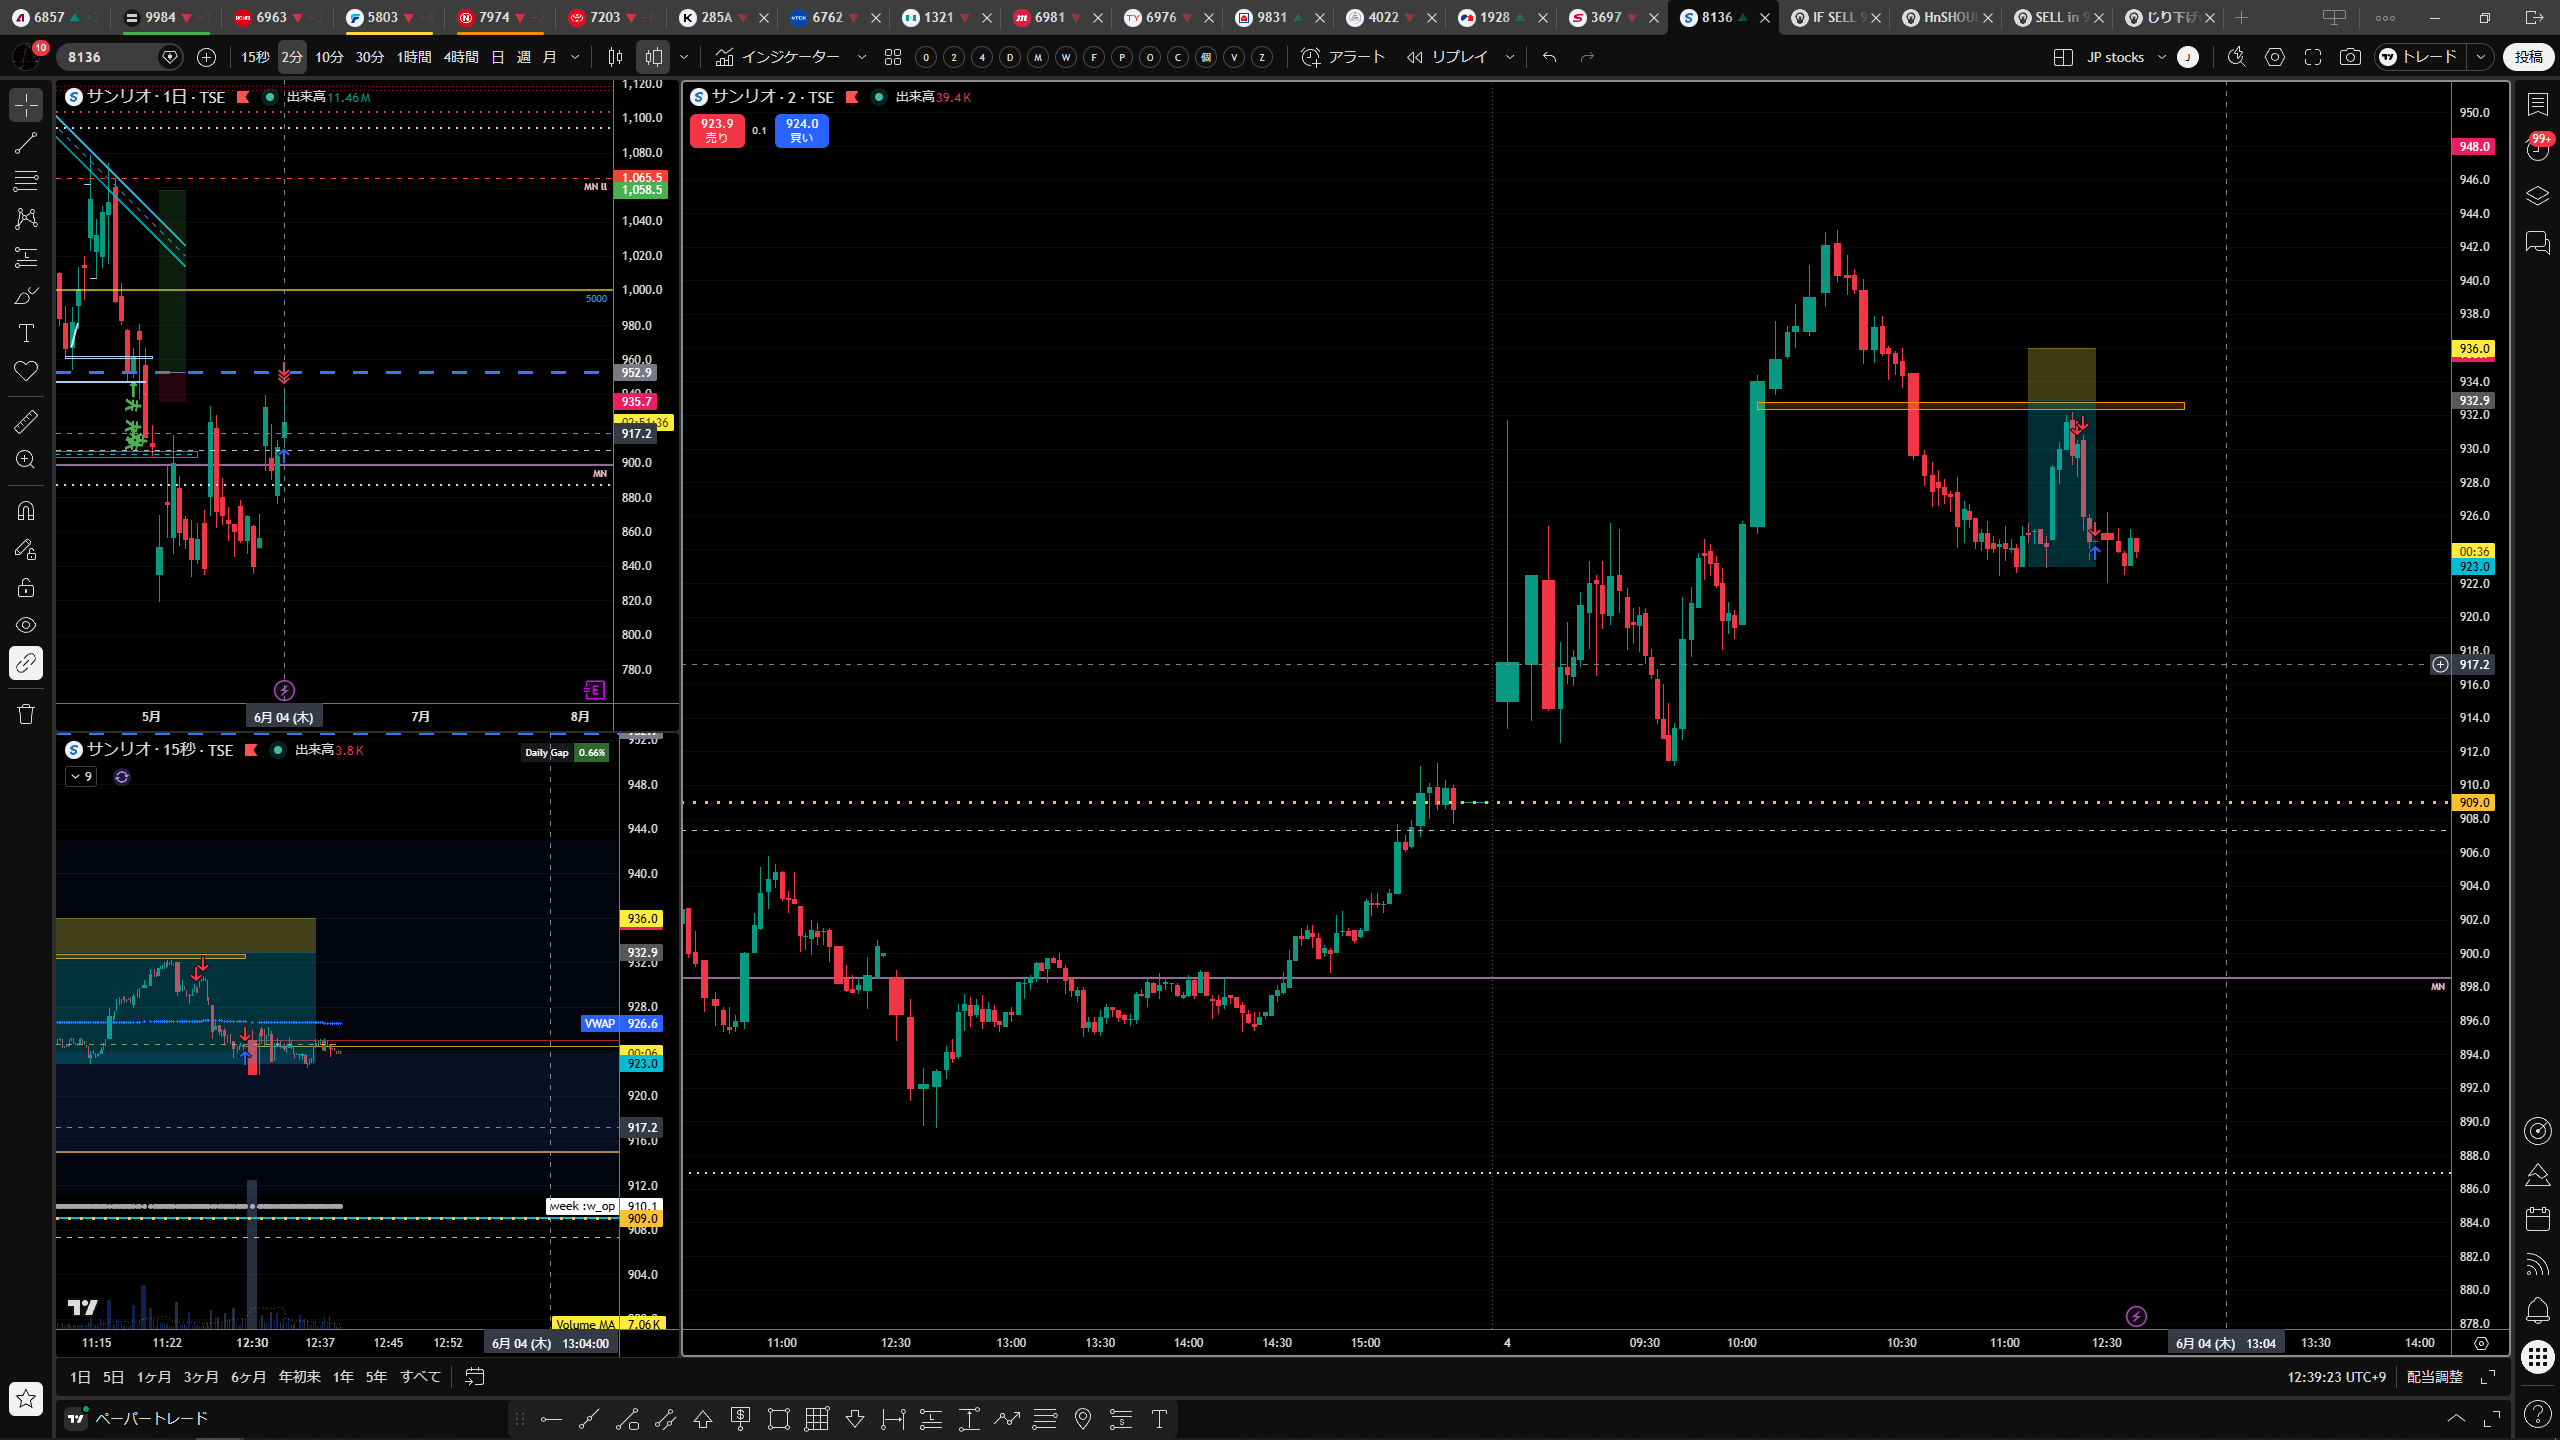Toggle lock all drawings tool
Screen dimensions: 2560x1440
click(26, 587)
